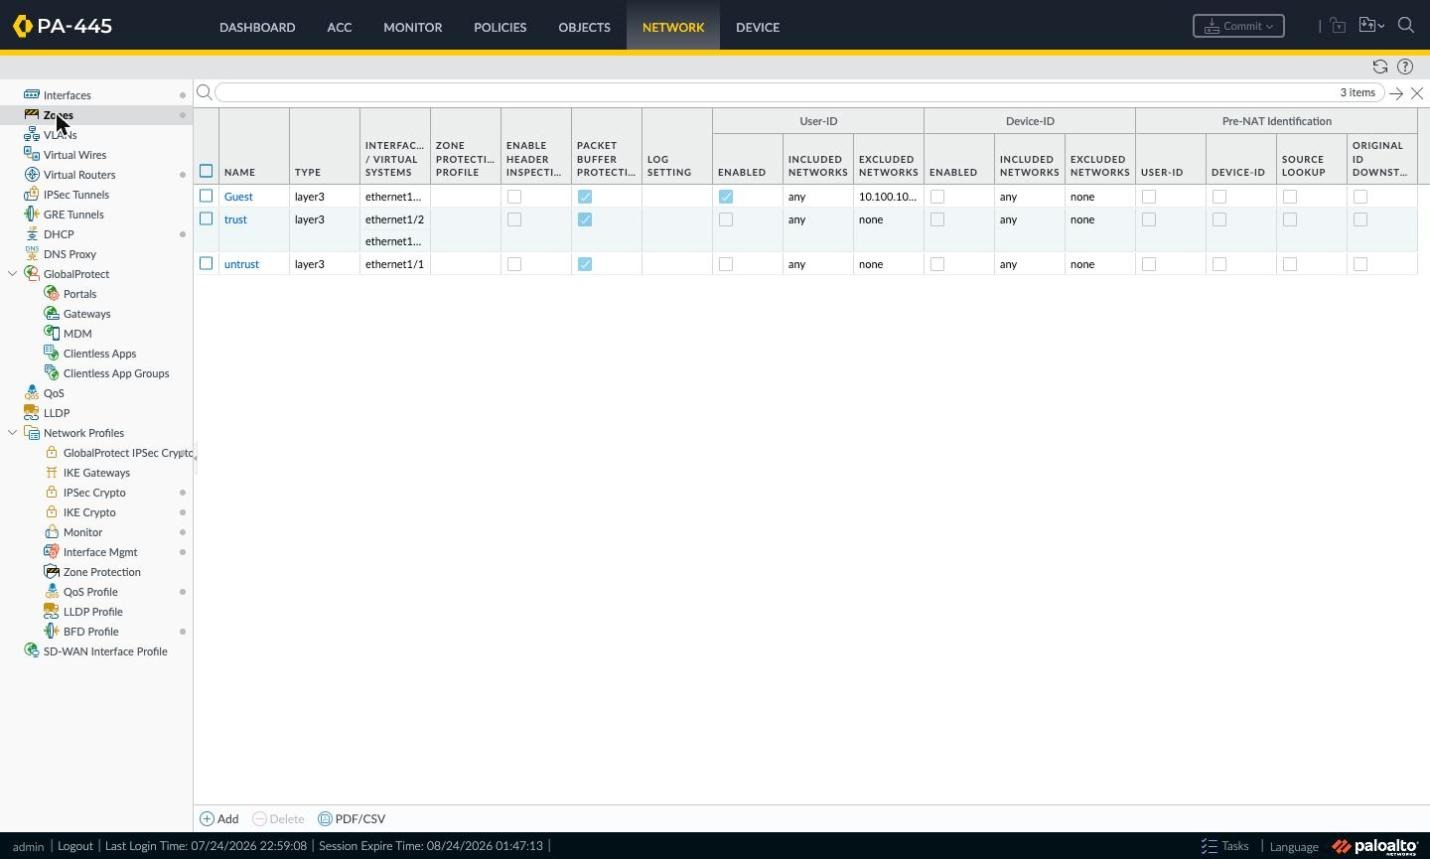The width and height of the screenshot is (1430, 859).
Task: Open LLDP settings
Action: (x=56, y=413)
